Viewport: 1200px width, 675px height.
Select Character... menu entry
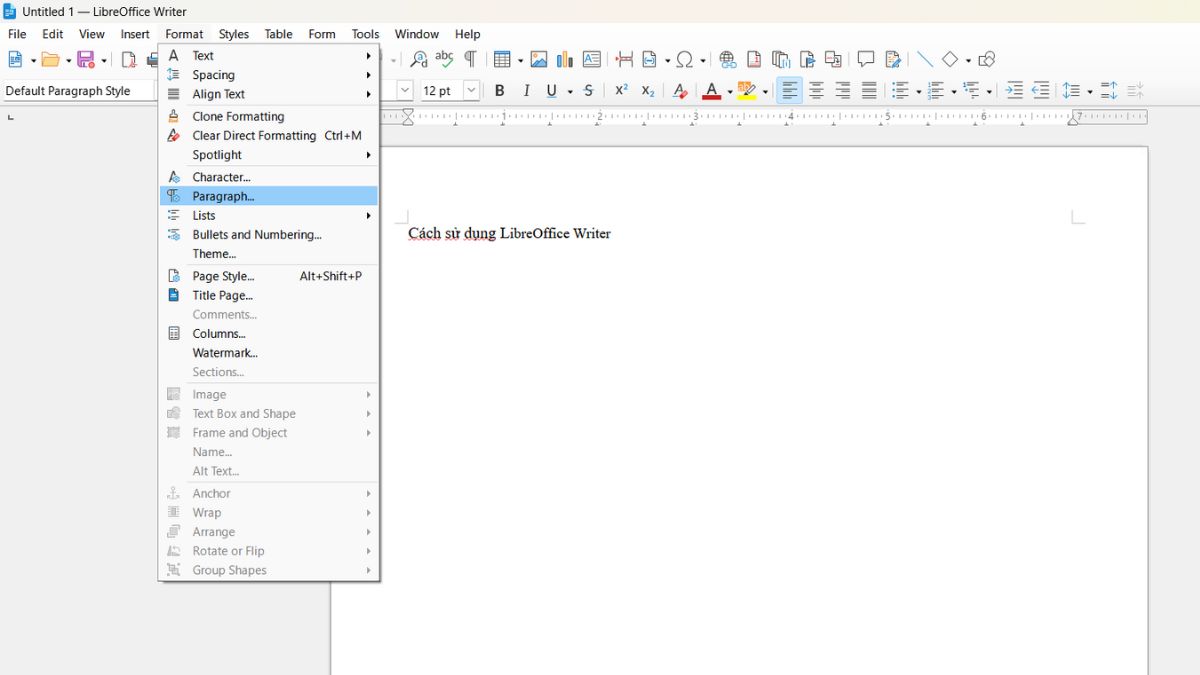coord(269,177)
